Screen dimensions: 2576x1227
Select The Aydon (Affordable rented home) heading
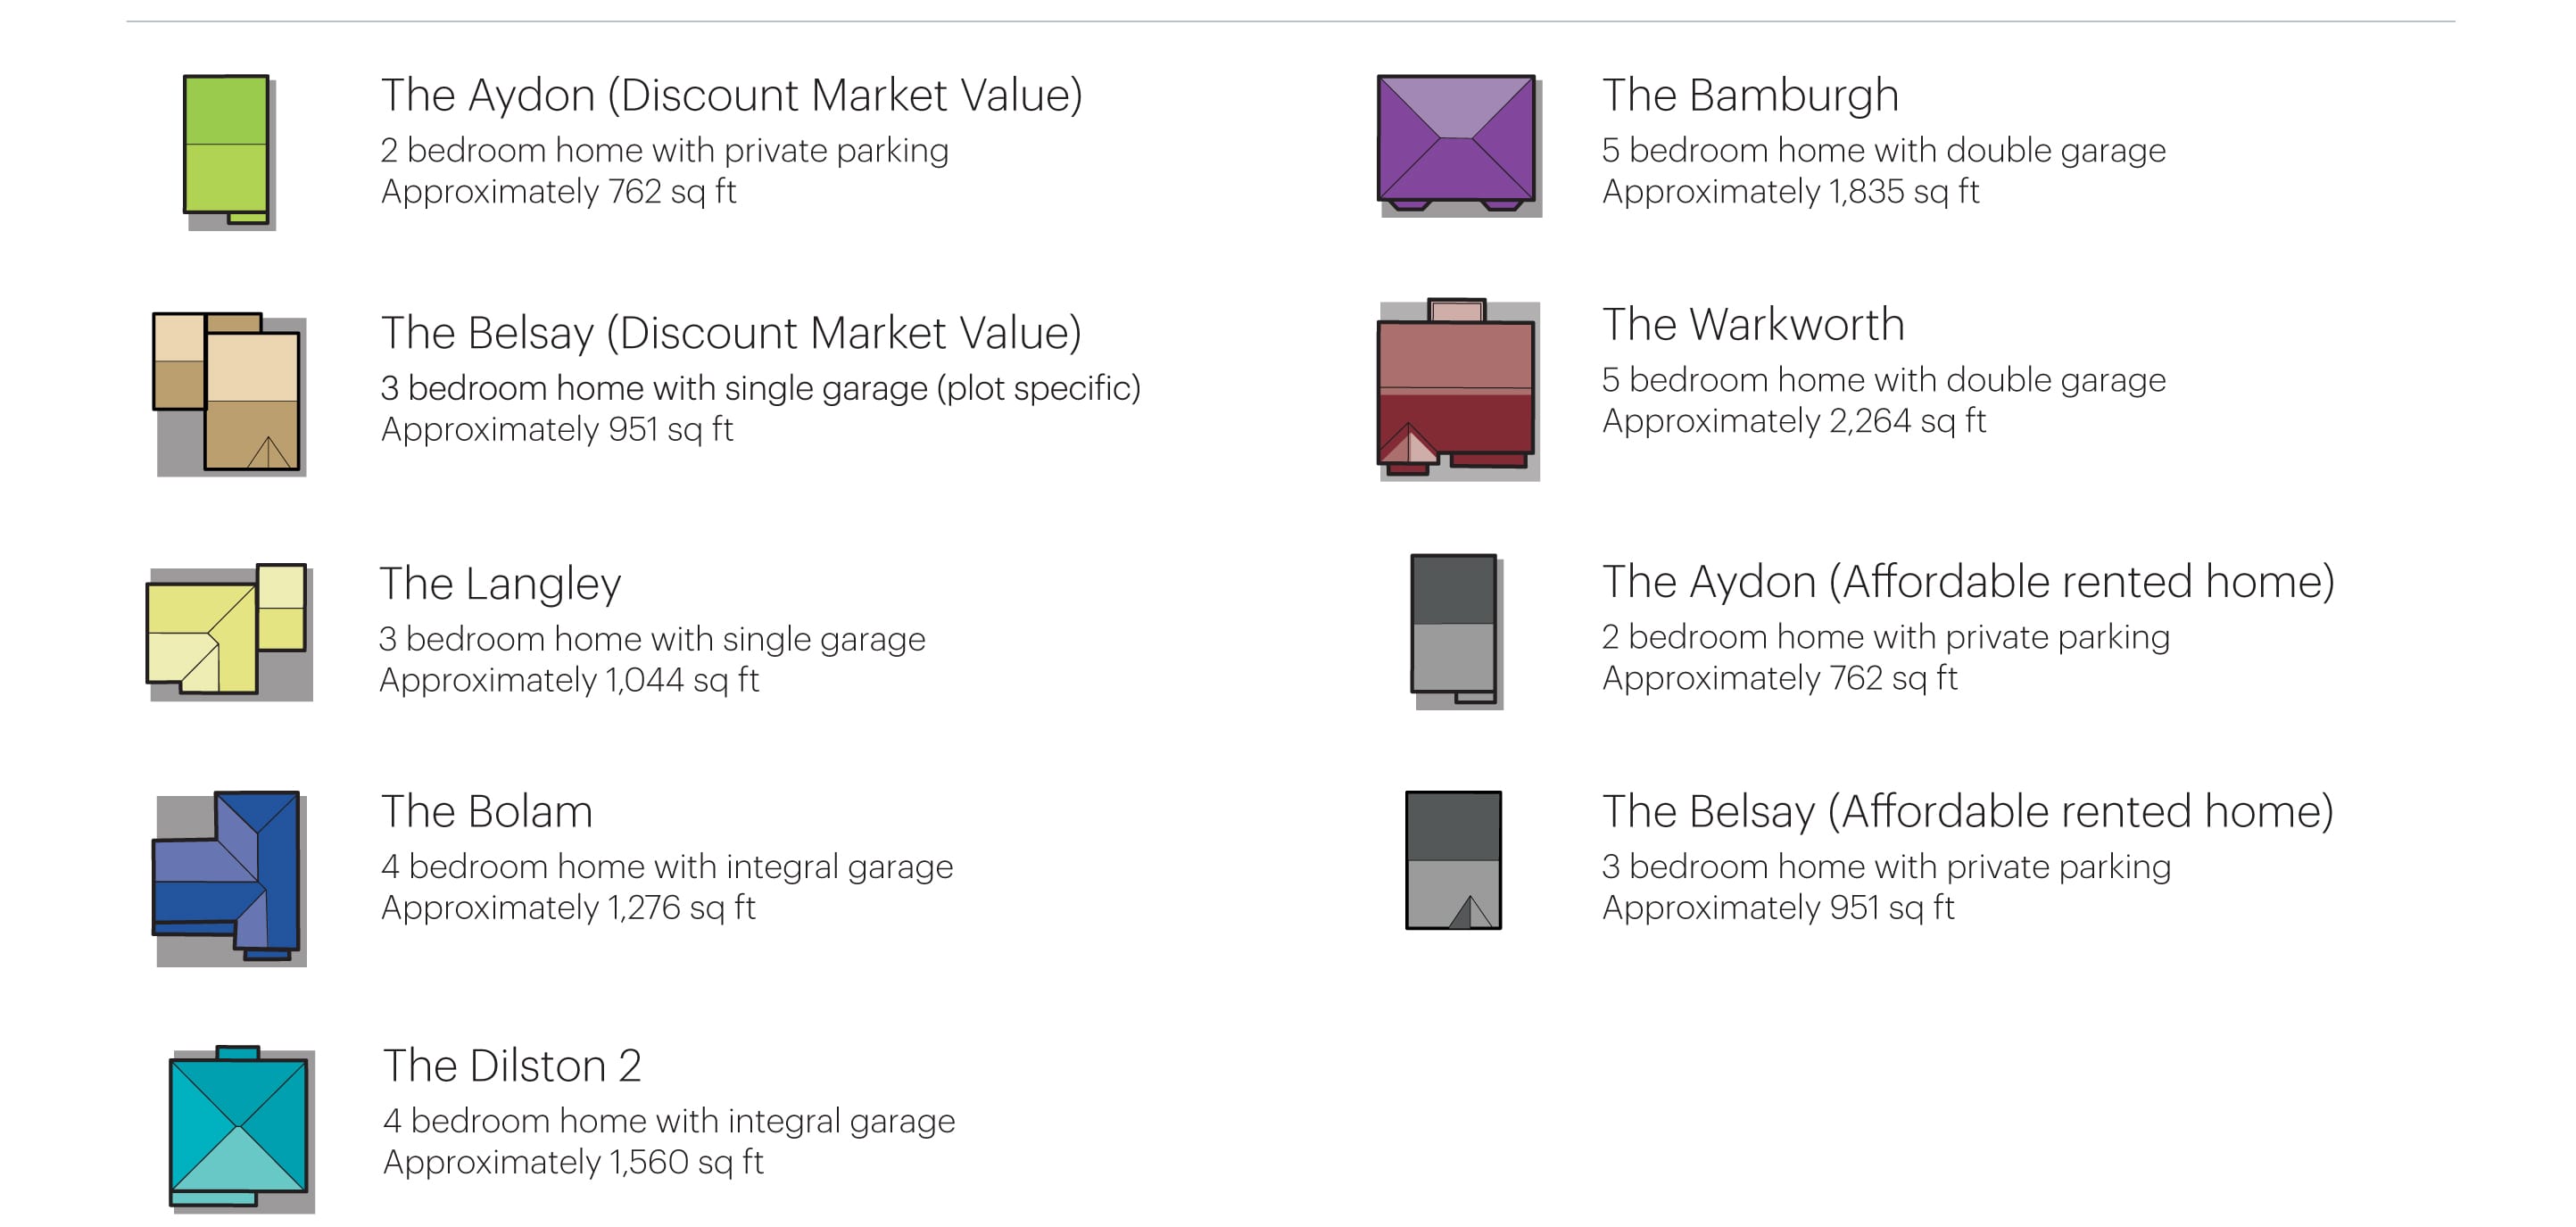tap(1968, 582)
